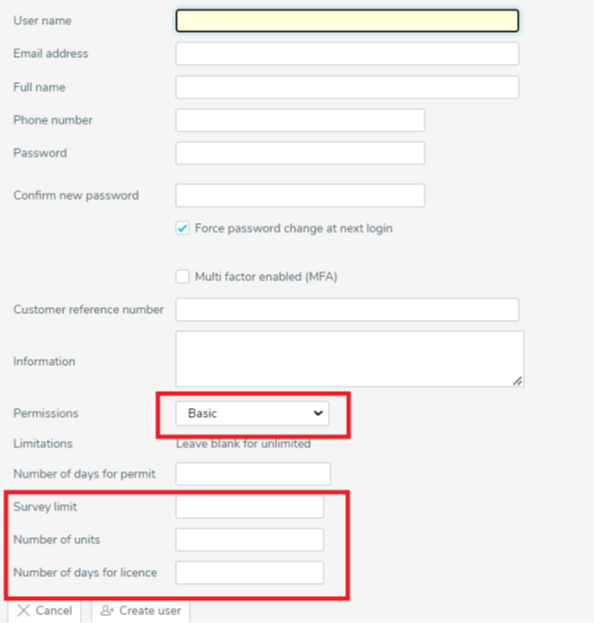Viewport: 594px width, 623px height.
Task: Click the Customer reference number field
Action: [x=347, y=310]
